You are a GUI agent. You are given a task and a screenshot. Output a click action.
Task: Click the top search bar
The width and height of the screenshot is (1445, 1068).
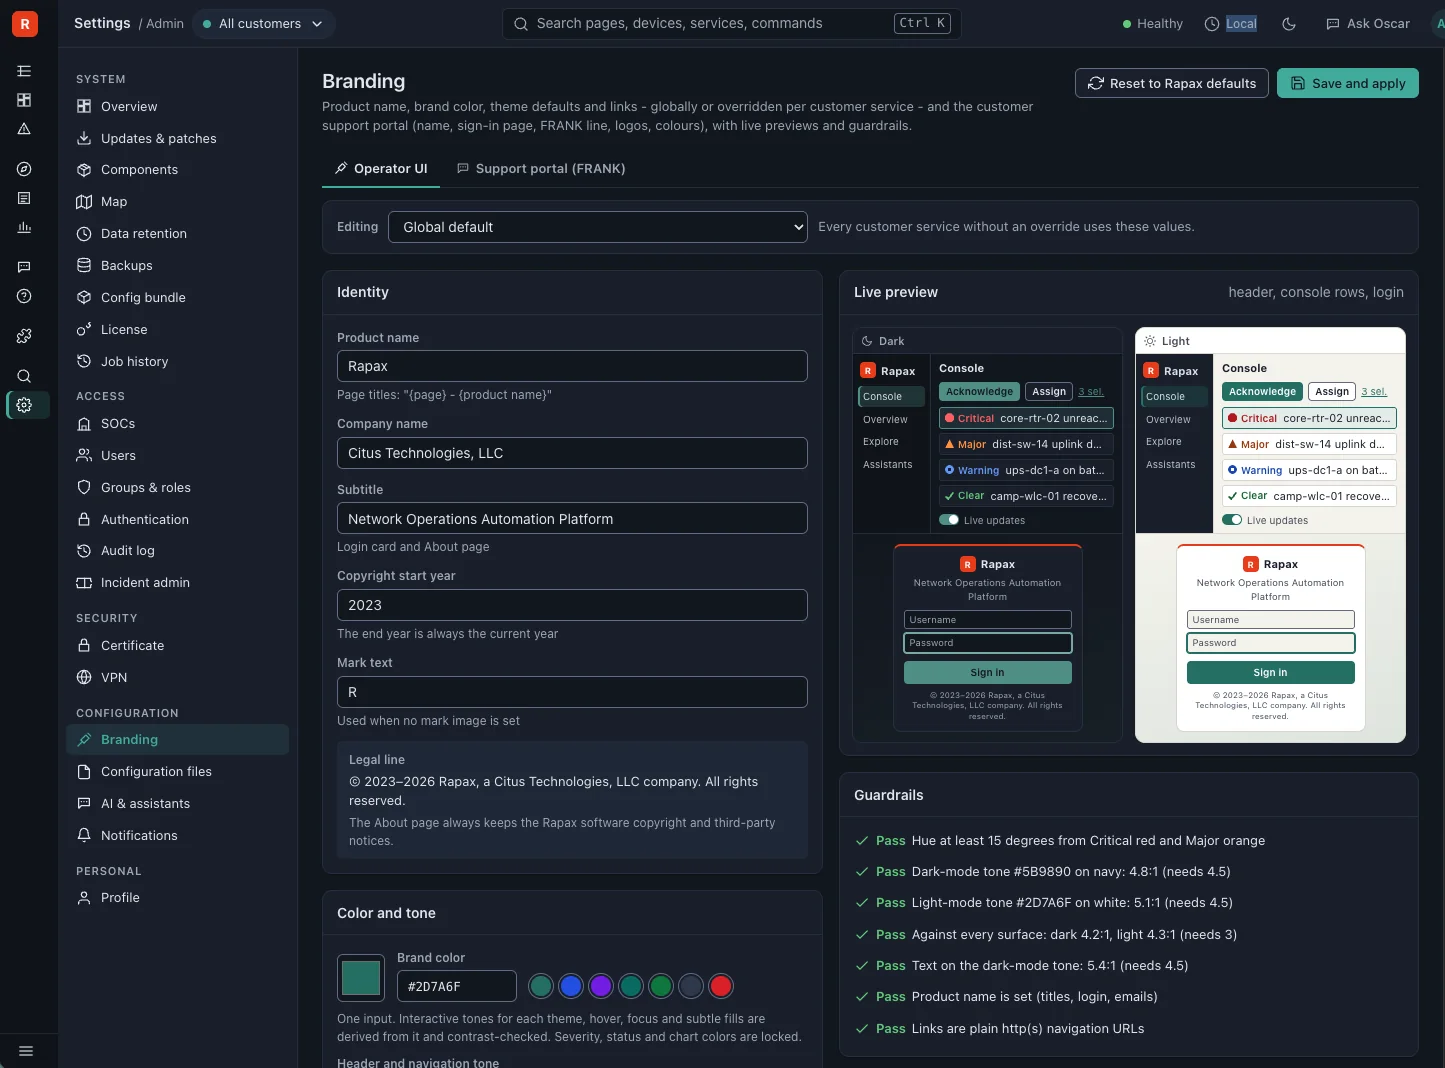coord(731,24)
